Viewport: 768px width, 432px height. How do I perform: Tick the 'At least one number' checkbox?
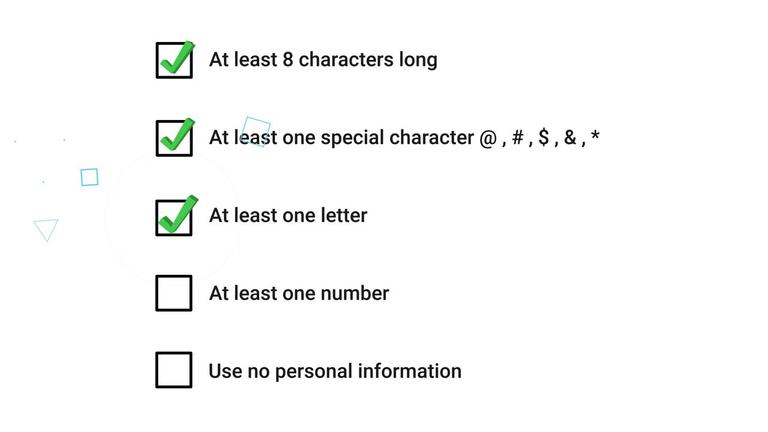(x=174, y=293)
